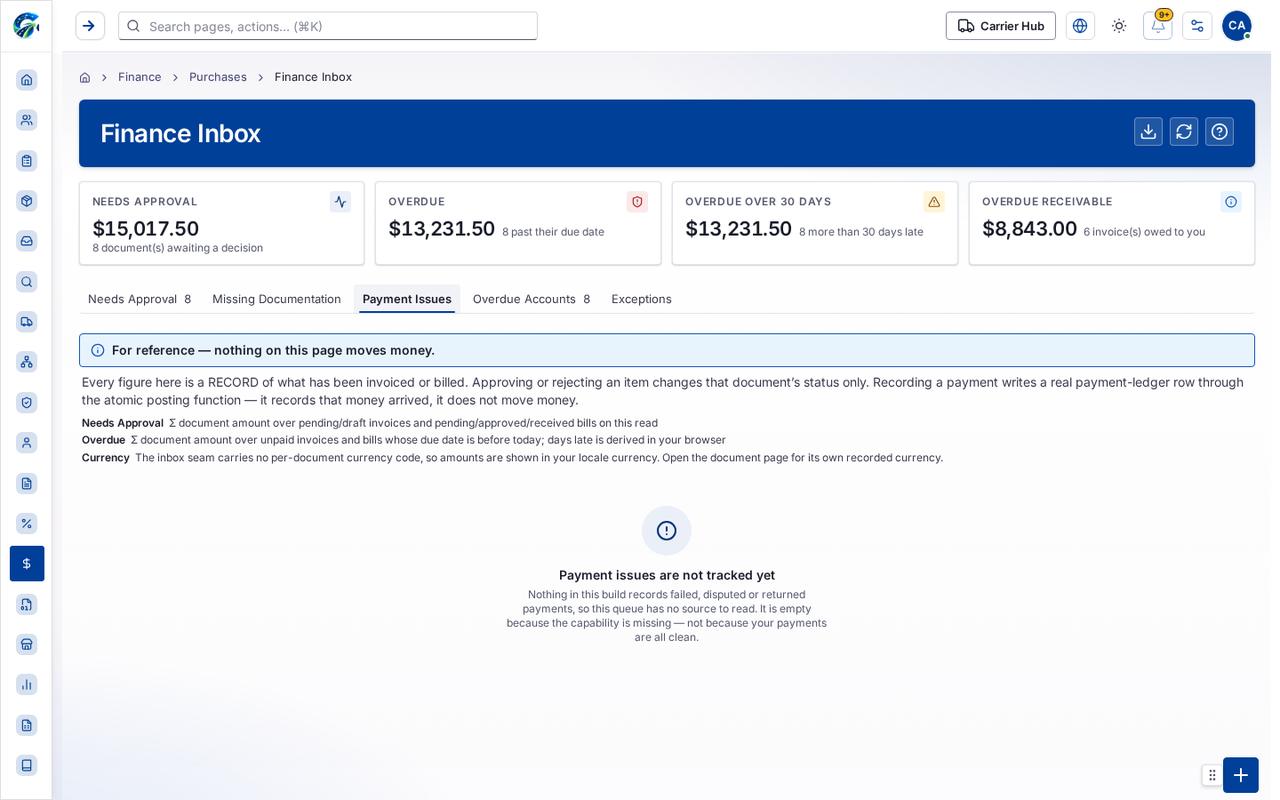Expand the sidebar with the arrow button

coord(90,26)
